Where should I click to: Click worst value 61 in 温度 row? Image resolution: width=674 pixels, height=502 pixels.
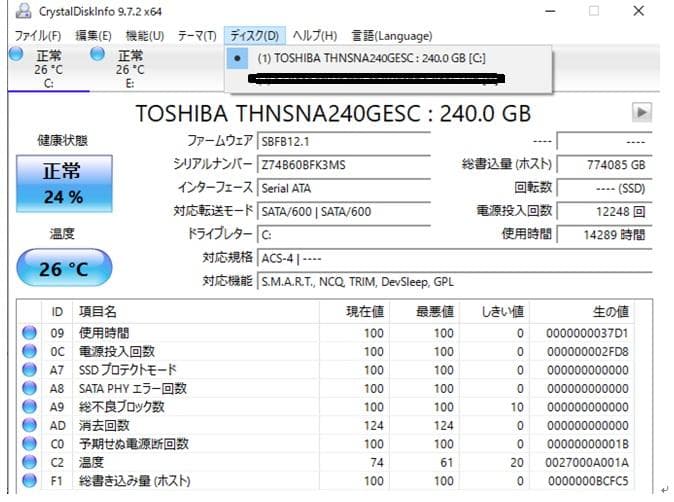tap(447, 462)
